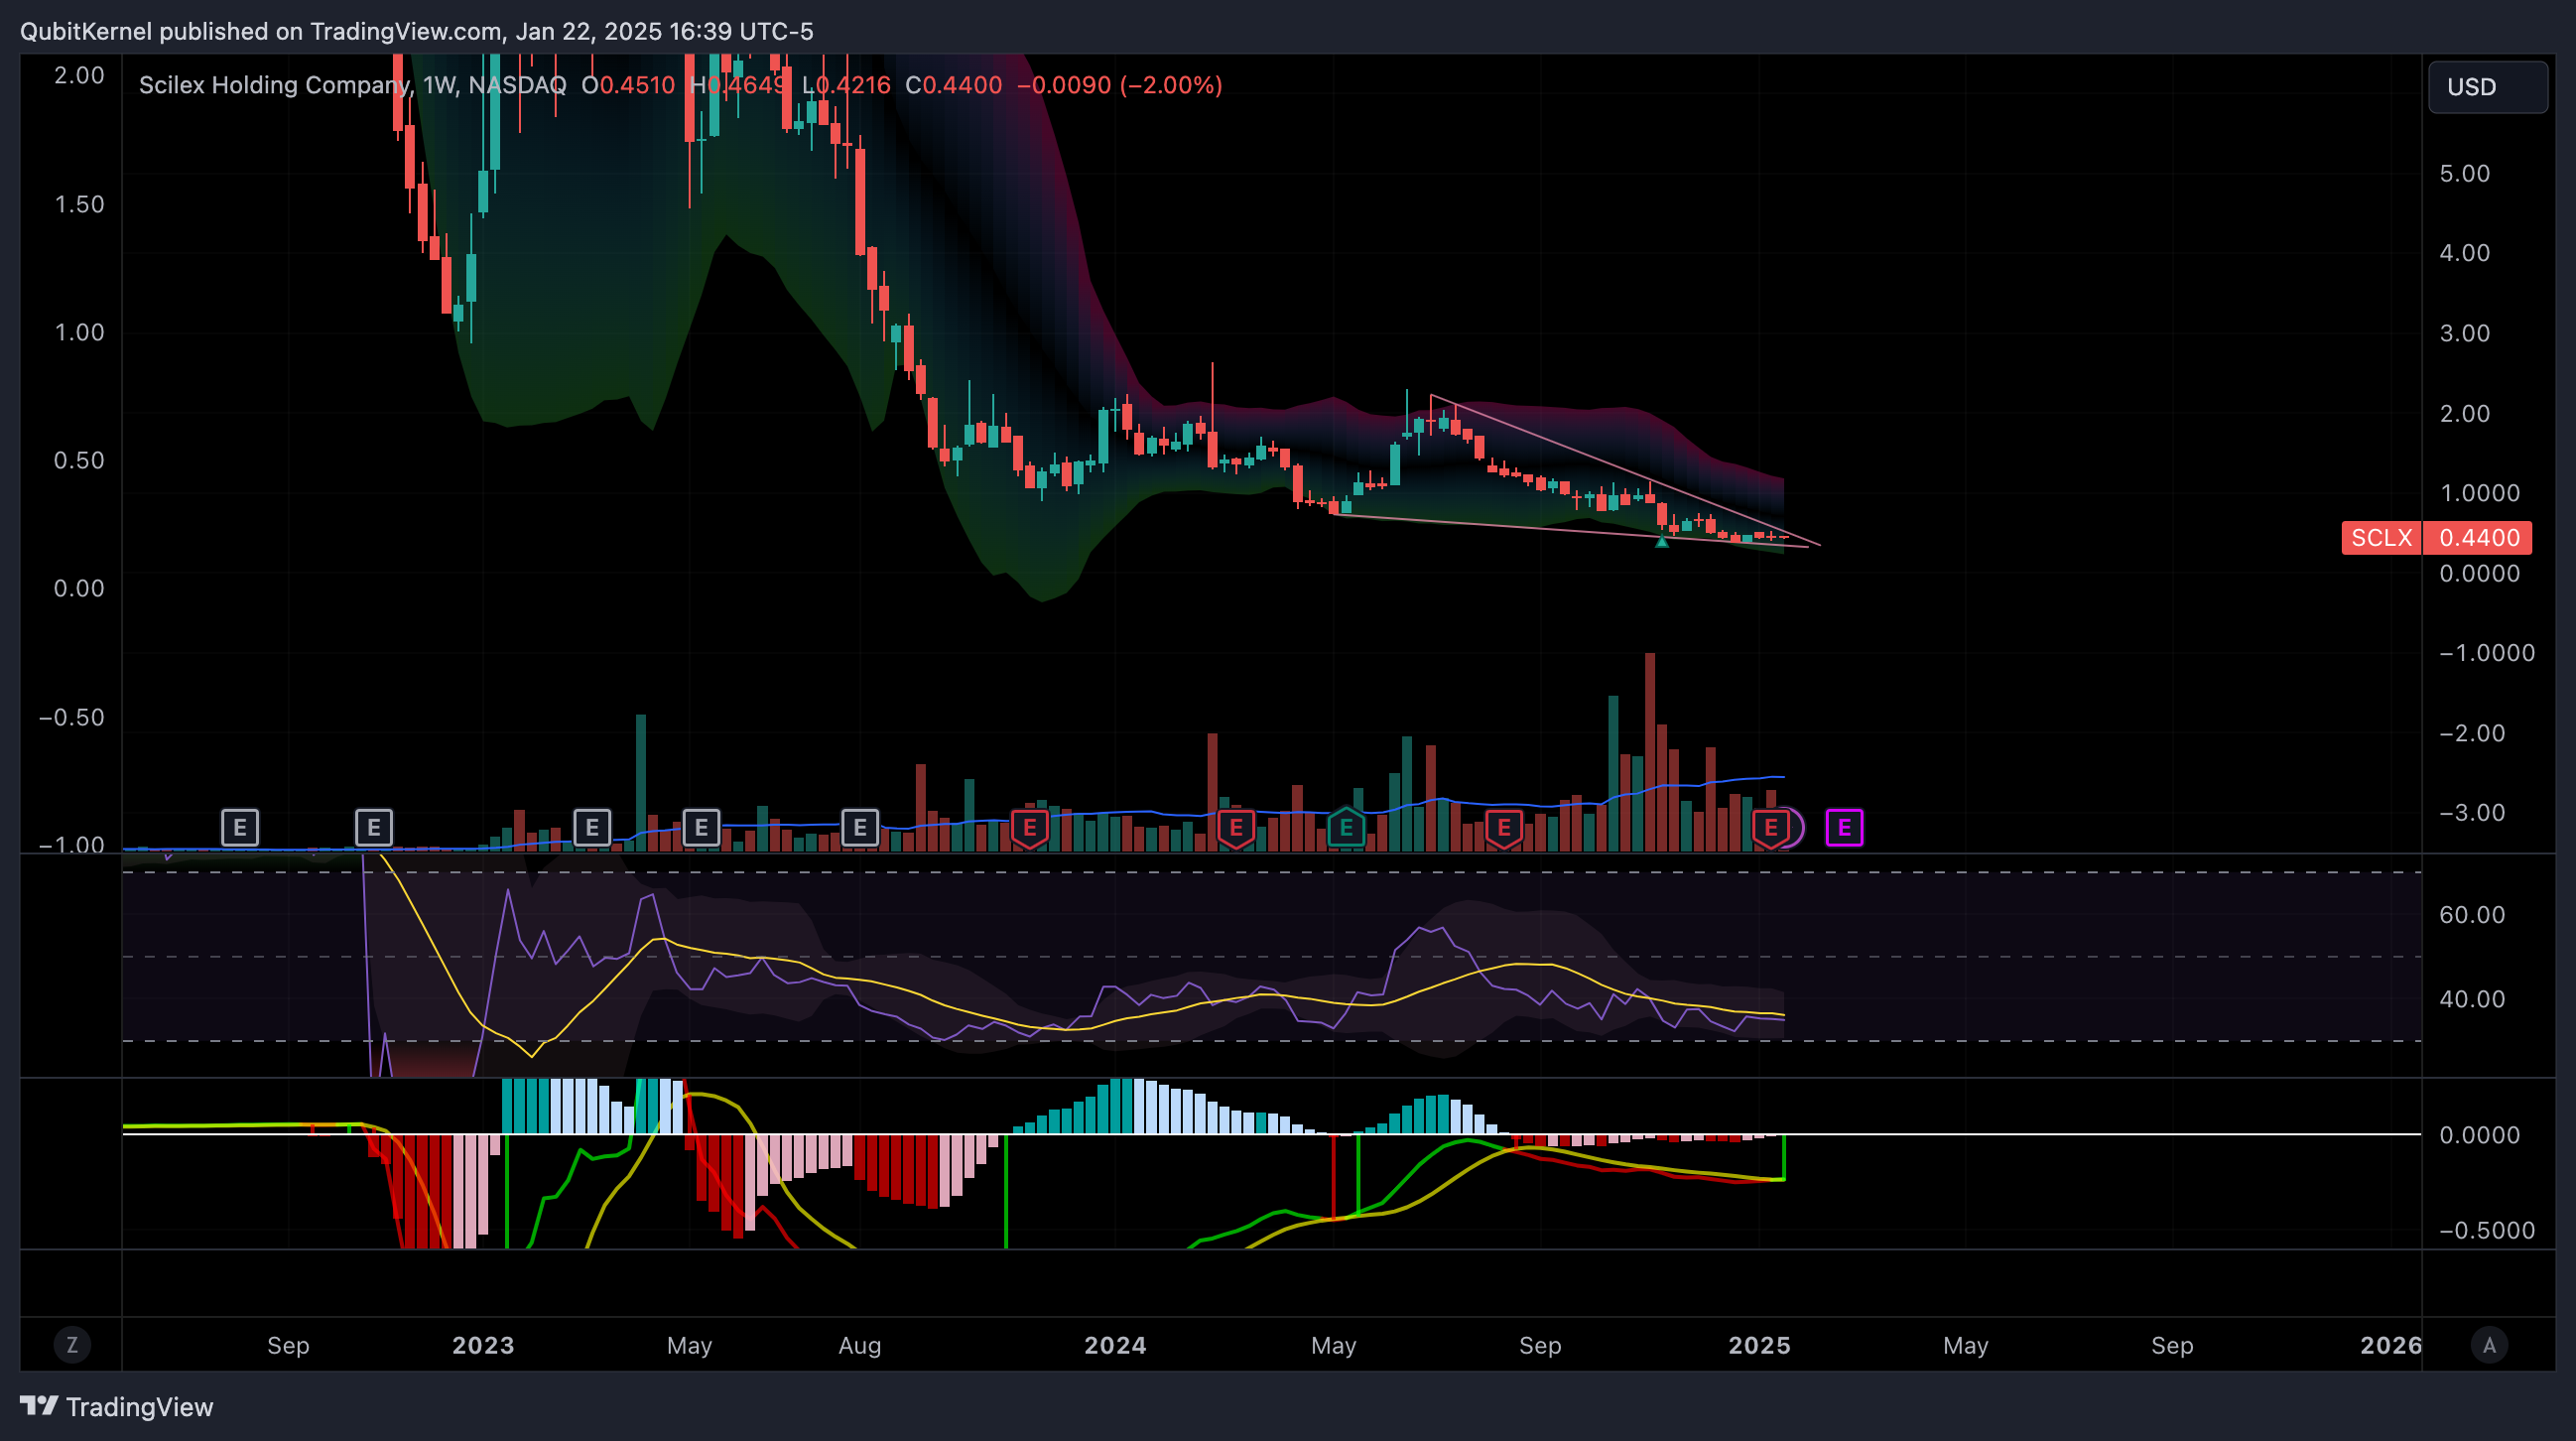2576x1441 pixels.
Task: Click the −0.0090 (−2.00%) change text
Action: point(1120,85)
